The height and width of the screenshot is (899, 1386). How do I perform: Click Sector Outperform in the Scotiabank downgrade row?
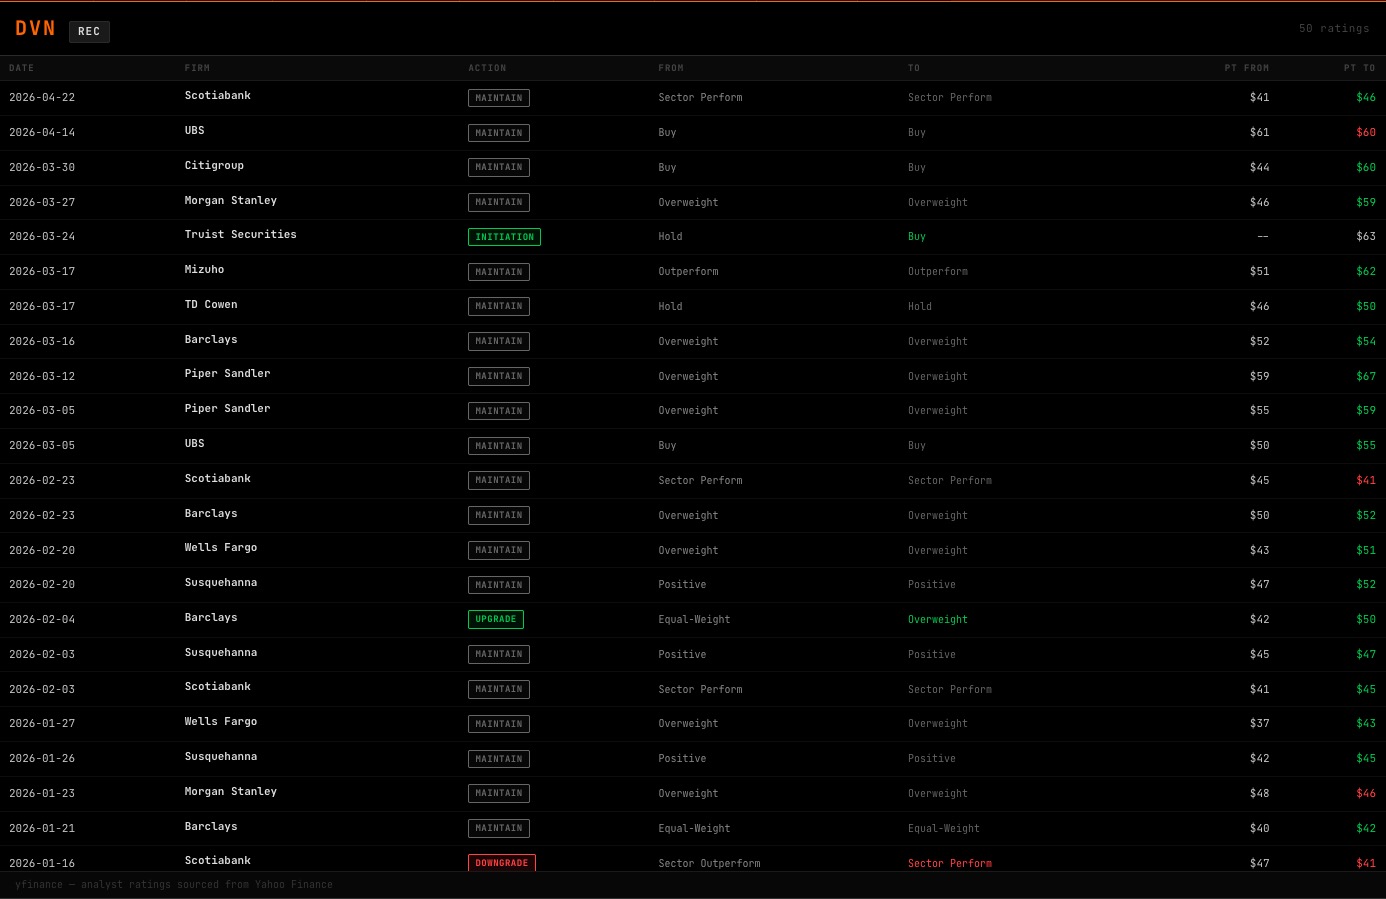[x=709, y=864]
